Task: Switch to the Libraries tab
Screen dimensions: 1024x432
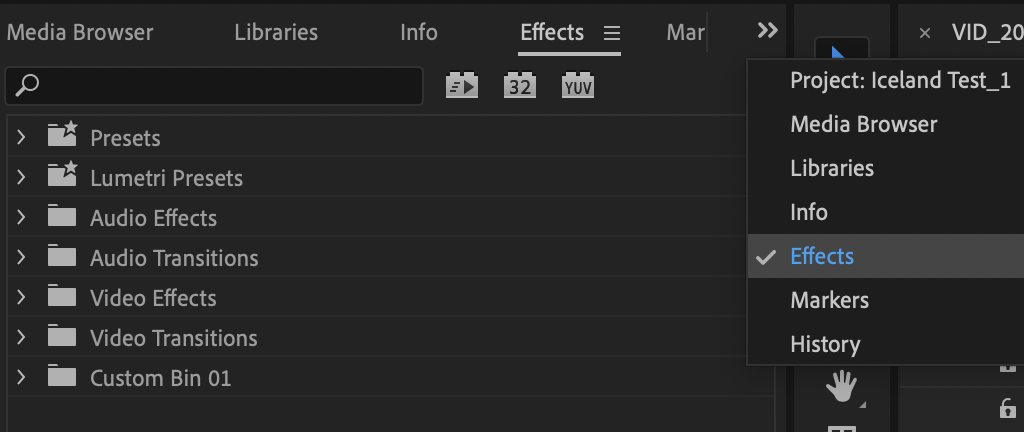Action: pyautogui.click(x=276, y=33)
